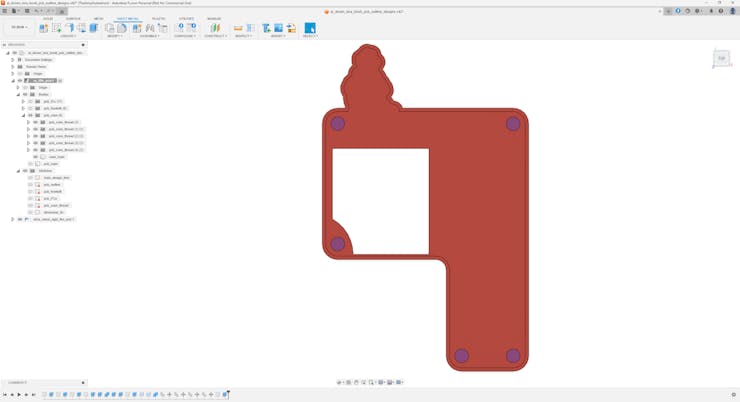Screen dimensions: 740x402
Task: Select the Flange tool in Create group
Action: pos(69,28)
